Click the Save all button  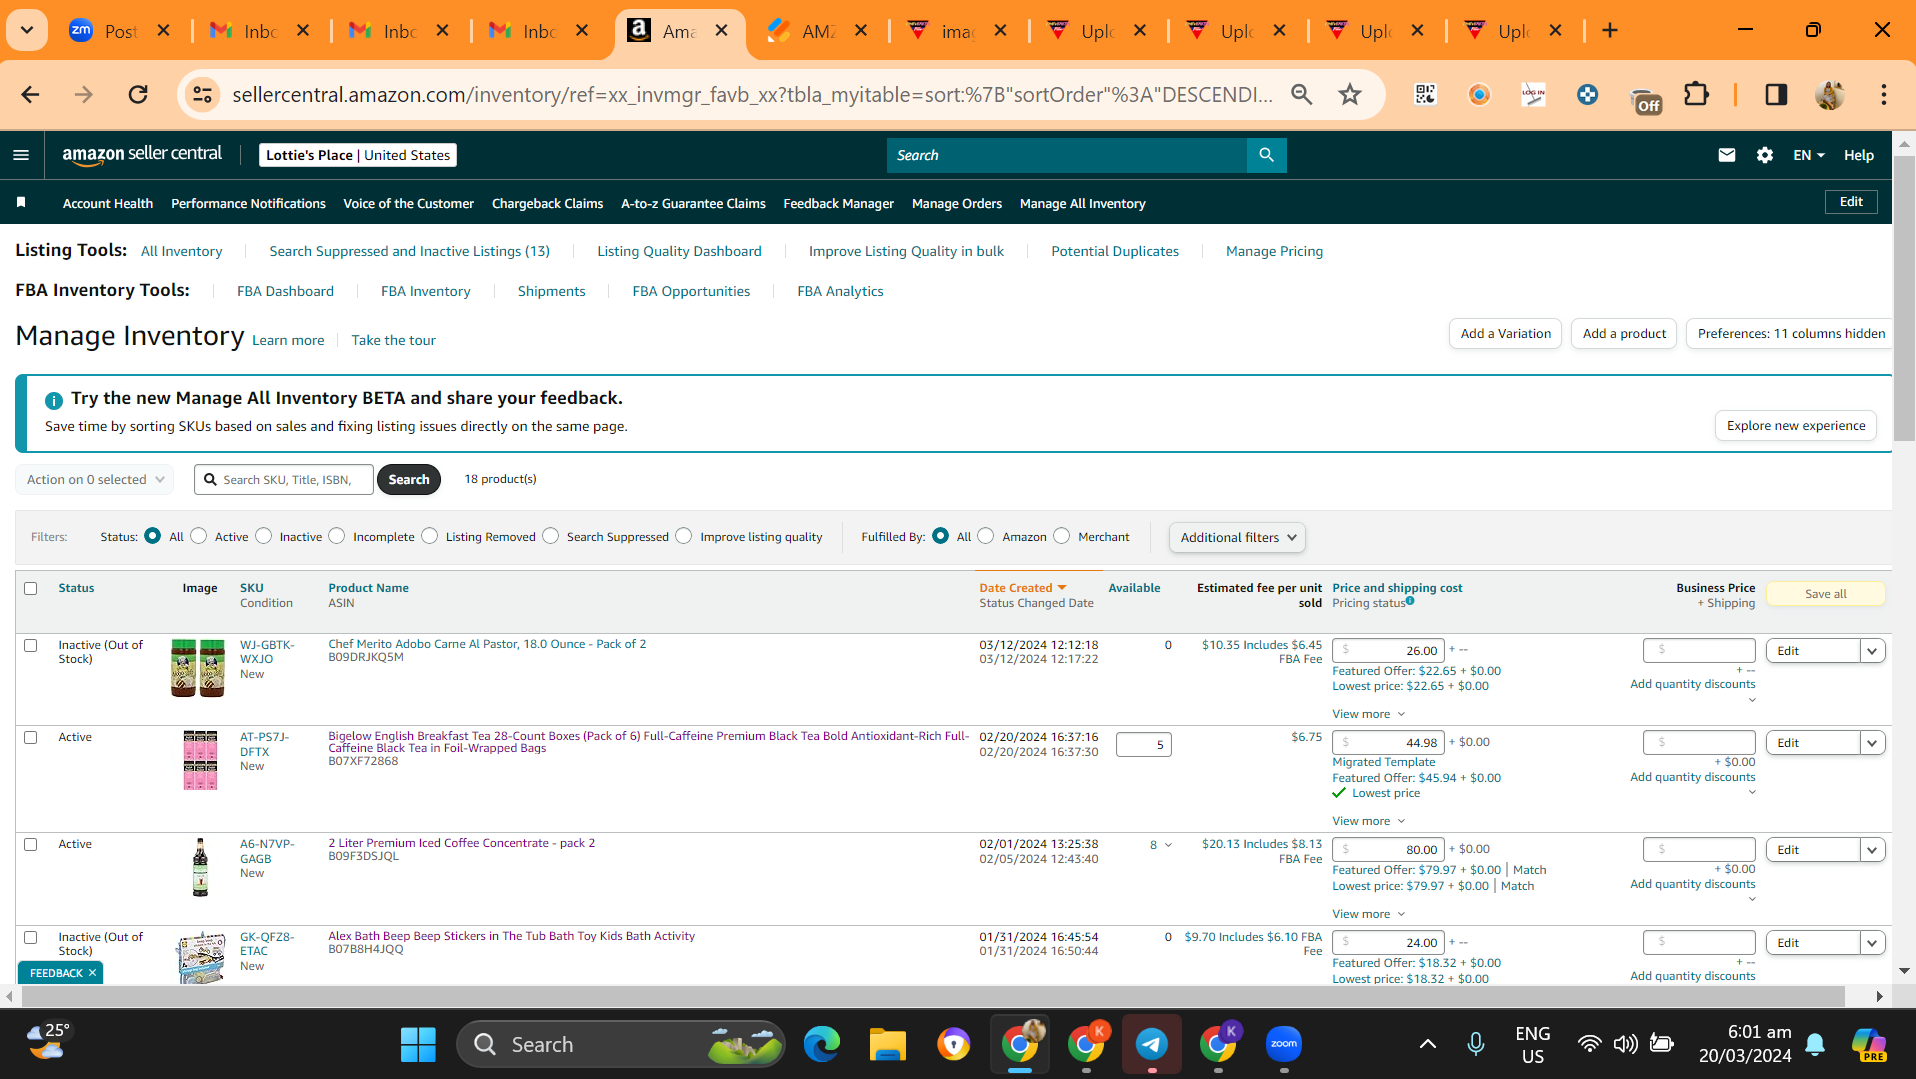click(x=1825, y=594)
